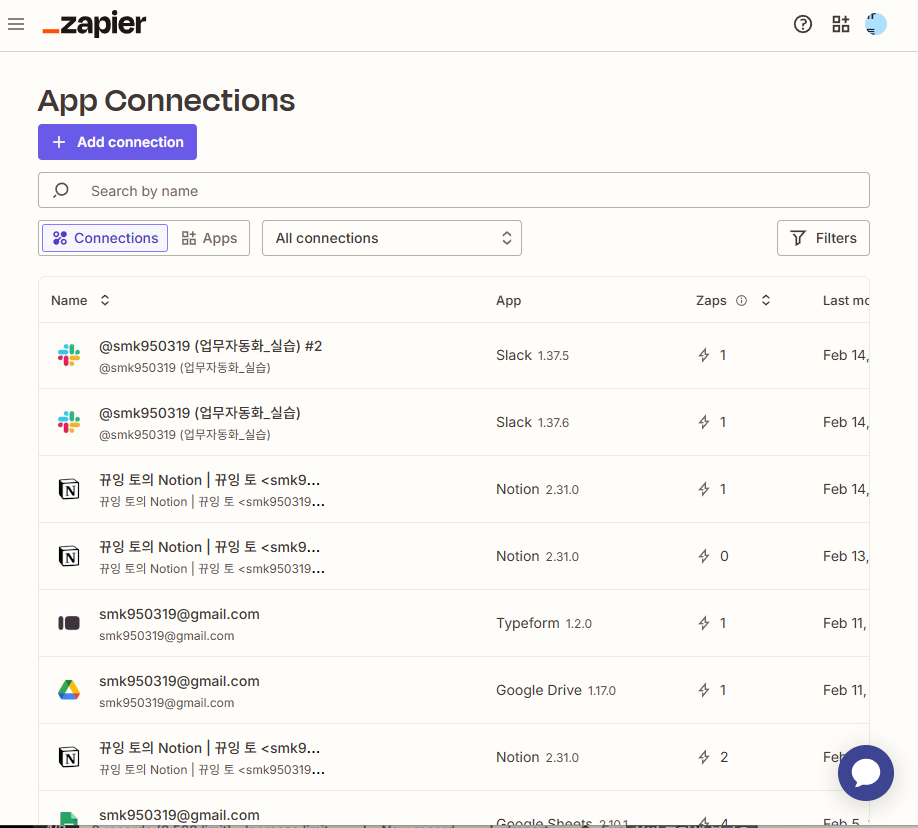Open the Filters button
The height and width of the screenshot is (828, 918).
click(x=823, y=238)
